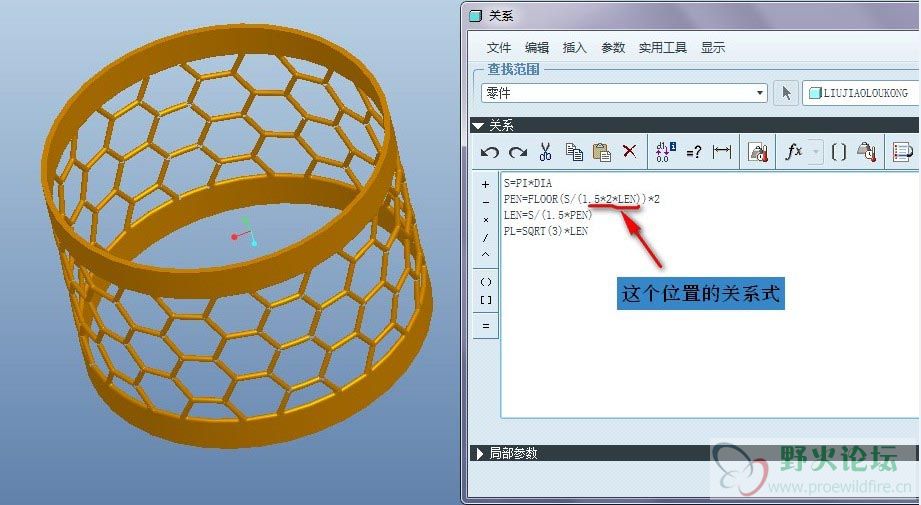Expand the 局部参数 section
921x505 pixels.
480,453
